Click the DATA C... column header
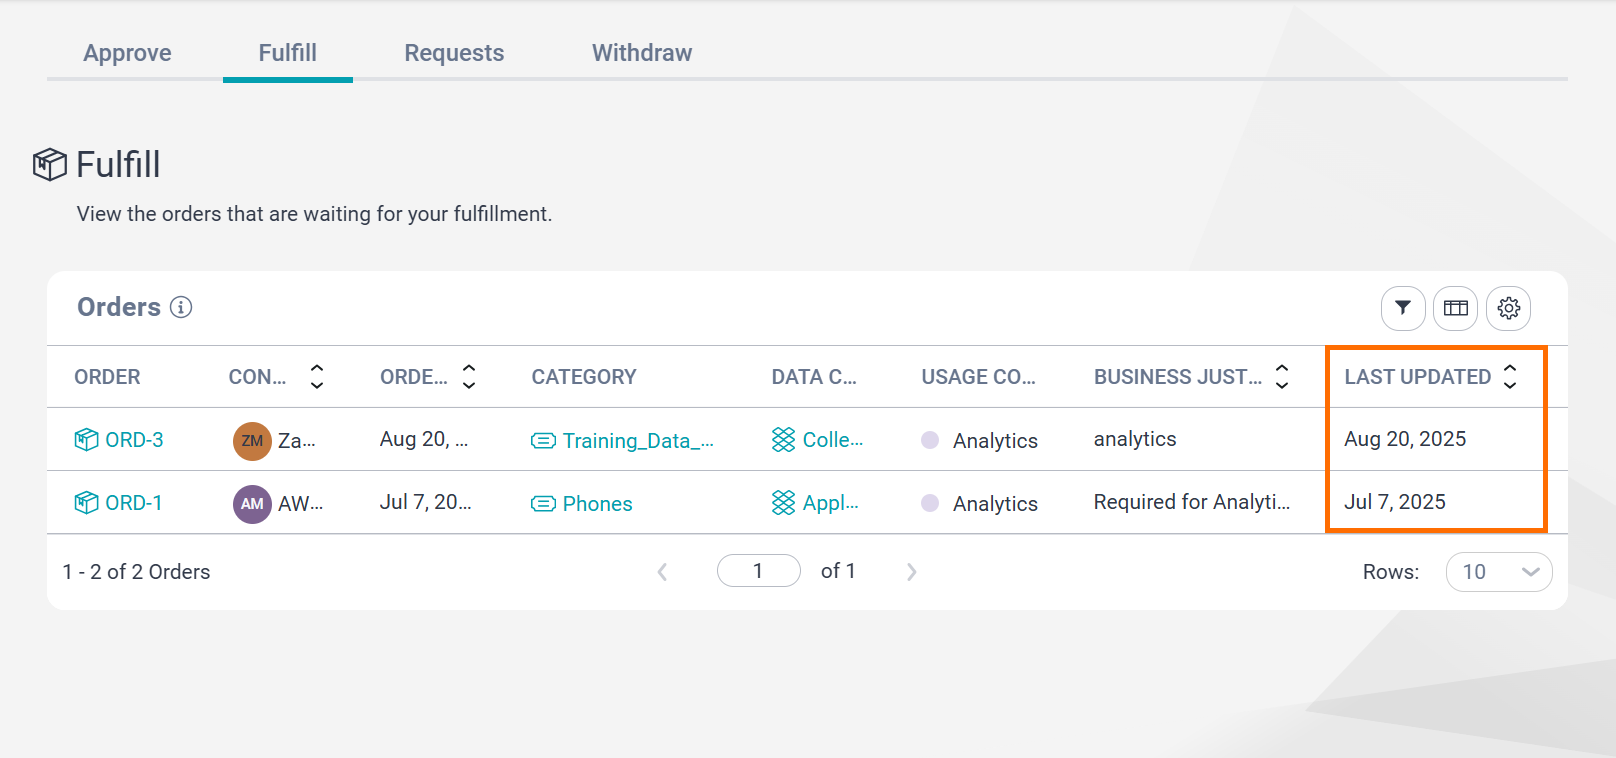Screen dimensions: 1616x758 (814, 377)
